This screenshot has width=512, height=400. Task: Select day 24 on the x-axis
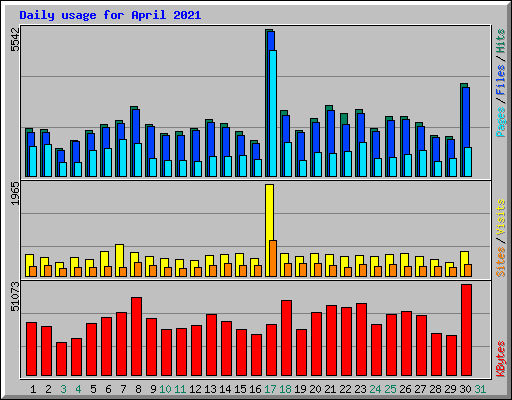pos(375,389)
